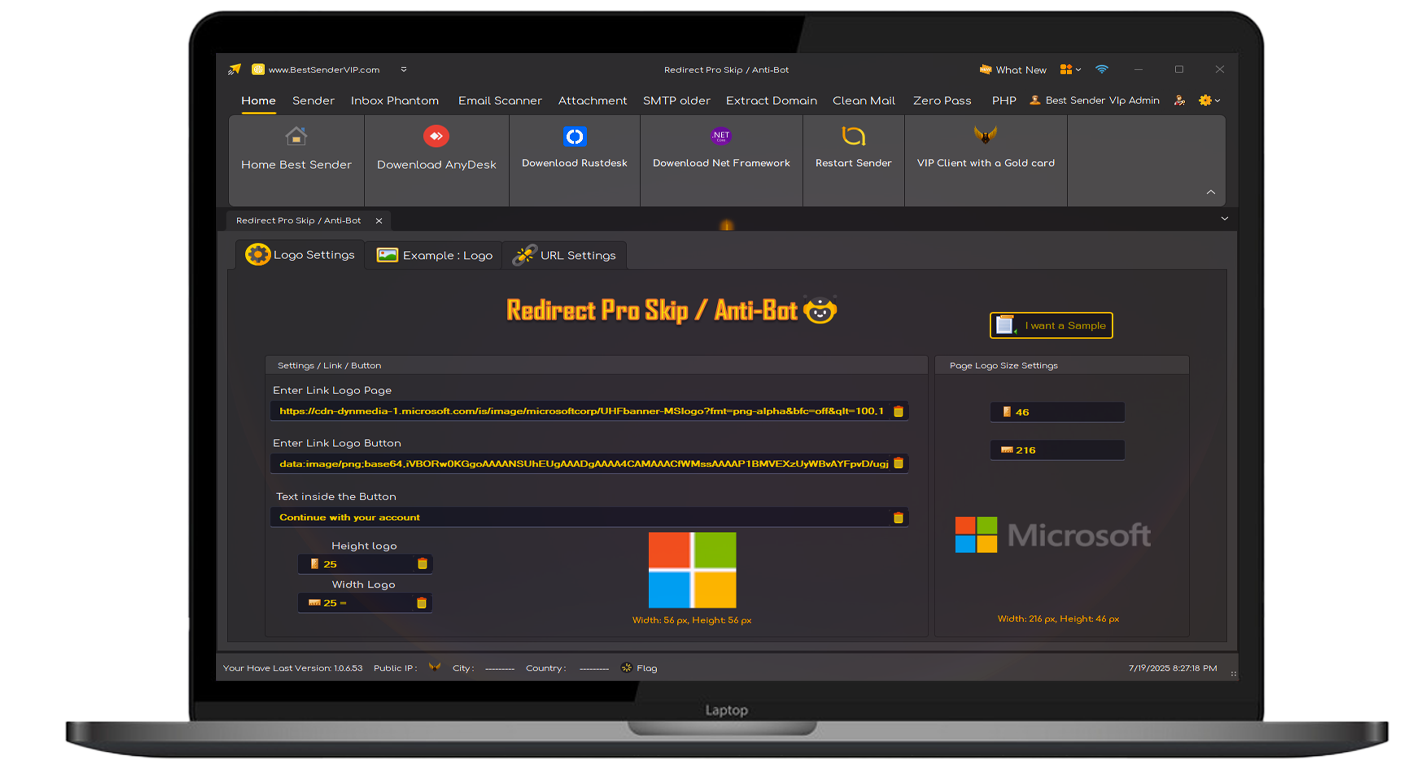This screenshot has height=780, width=1424.
Task: Click the I want a Sample button
Action: pos(1051,325)
